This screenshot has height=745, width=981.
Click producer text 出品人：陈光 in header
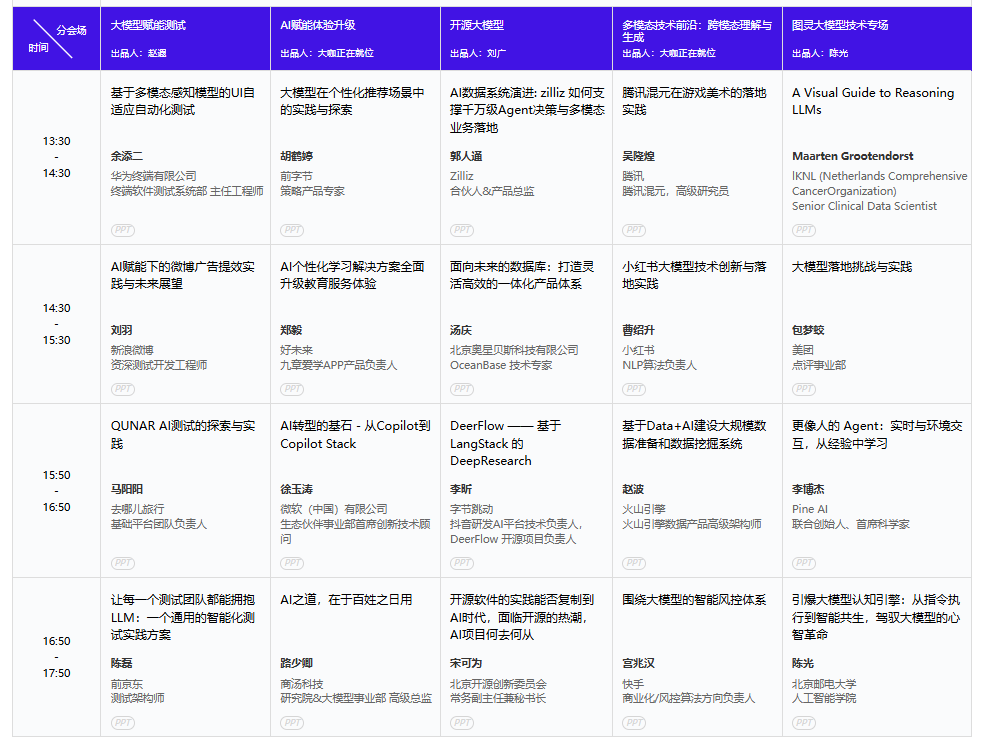[x=820, y=53]
